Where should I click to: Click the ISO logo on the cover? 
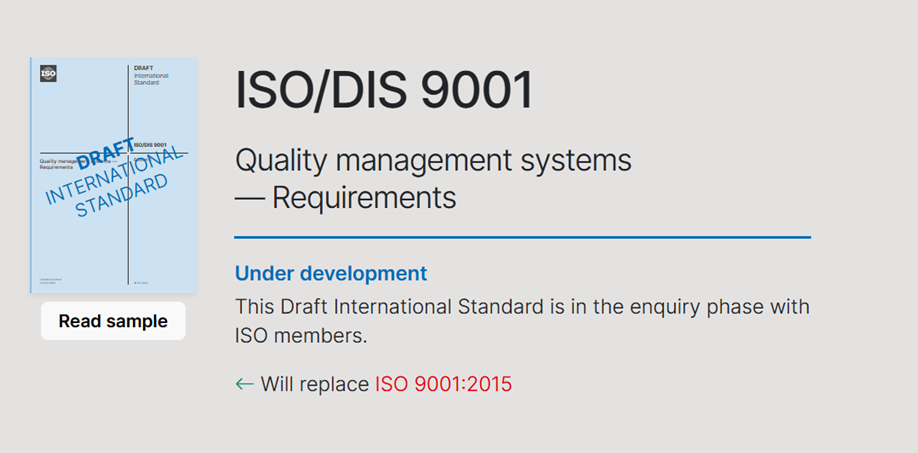(48, 74)
